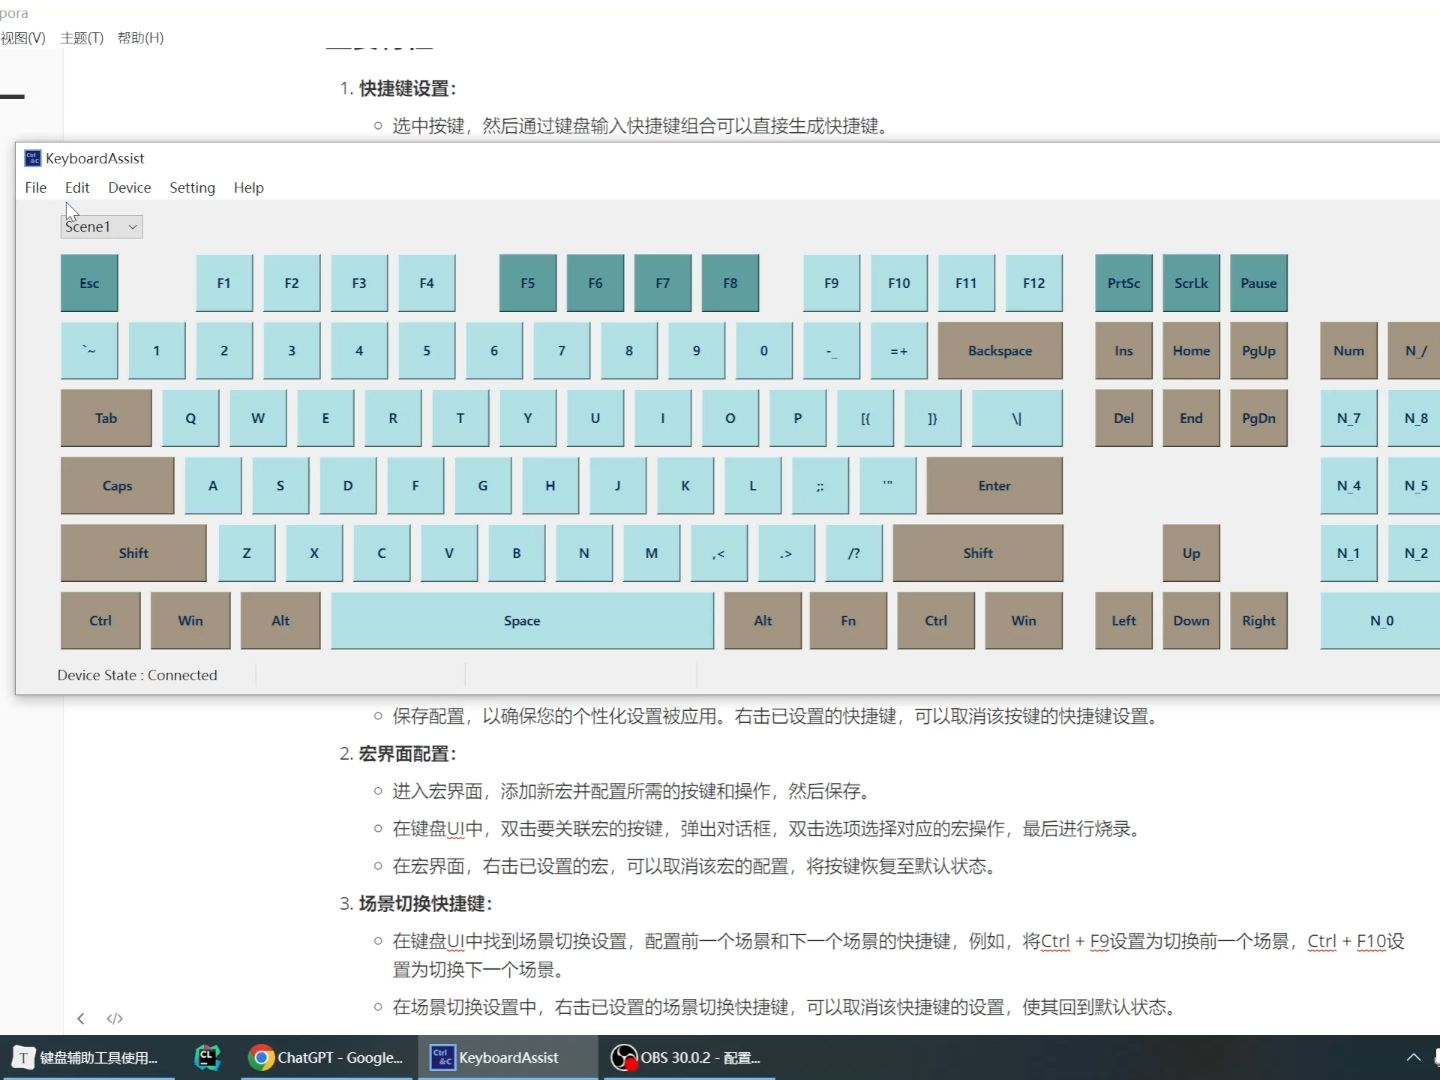
Task: Click the Device State : Connected status text
Action: click(137, 675)
